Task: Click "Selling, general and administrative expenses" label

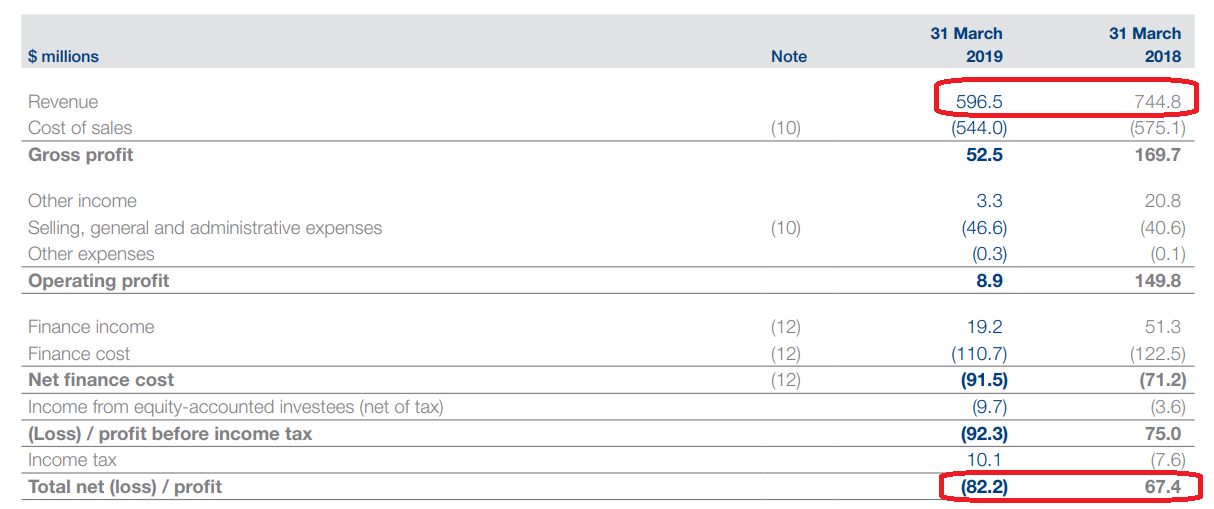Action: 205,228
